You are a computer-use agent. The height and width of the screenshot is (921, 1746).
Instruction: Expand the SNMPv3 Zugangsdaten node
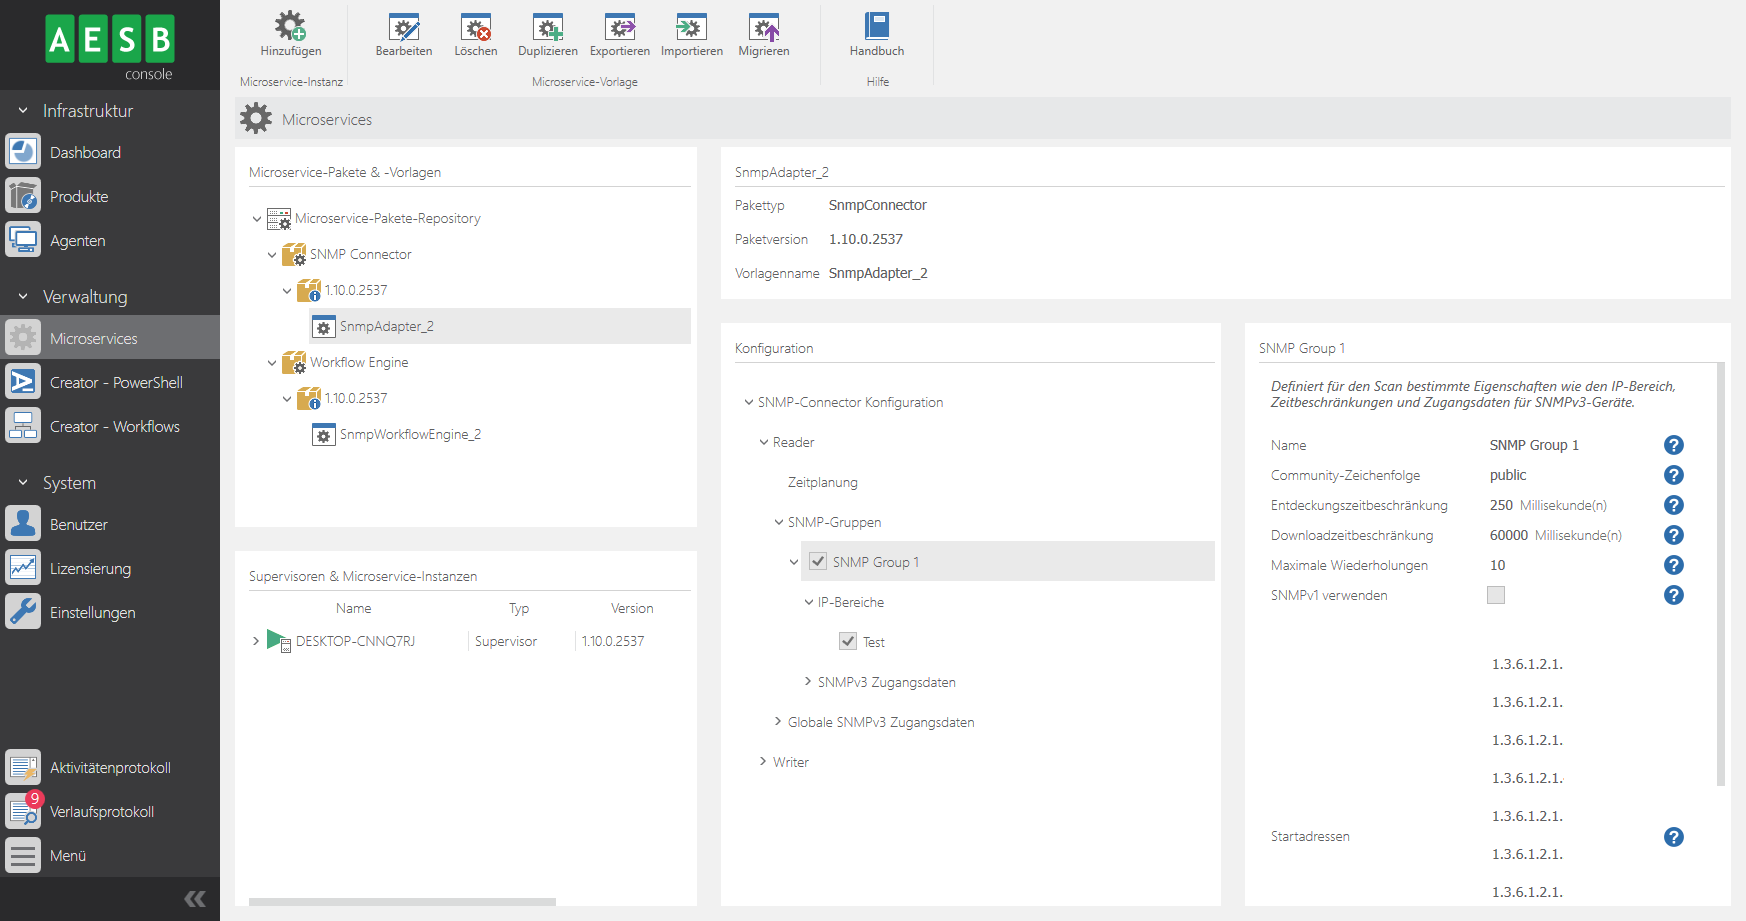[808, 682]
